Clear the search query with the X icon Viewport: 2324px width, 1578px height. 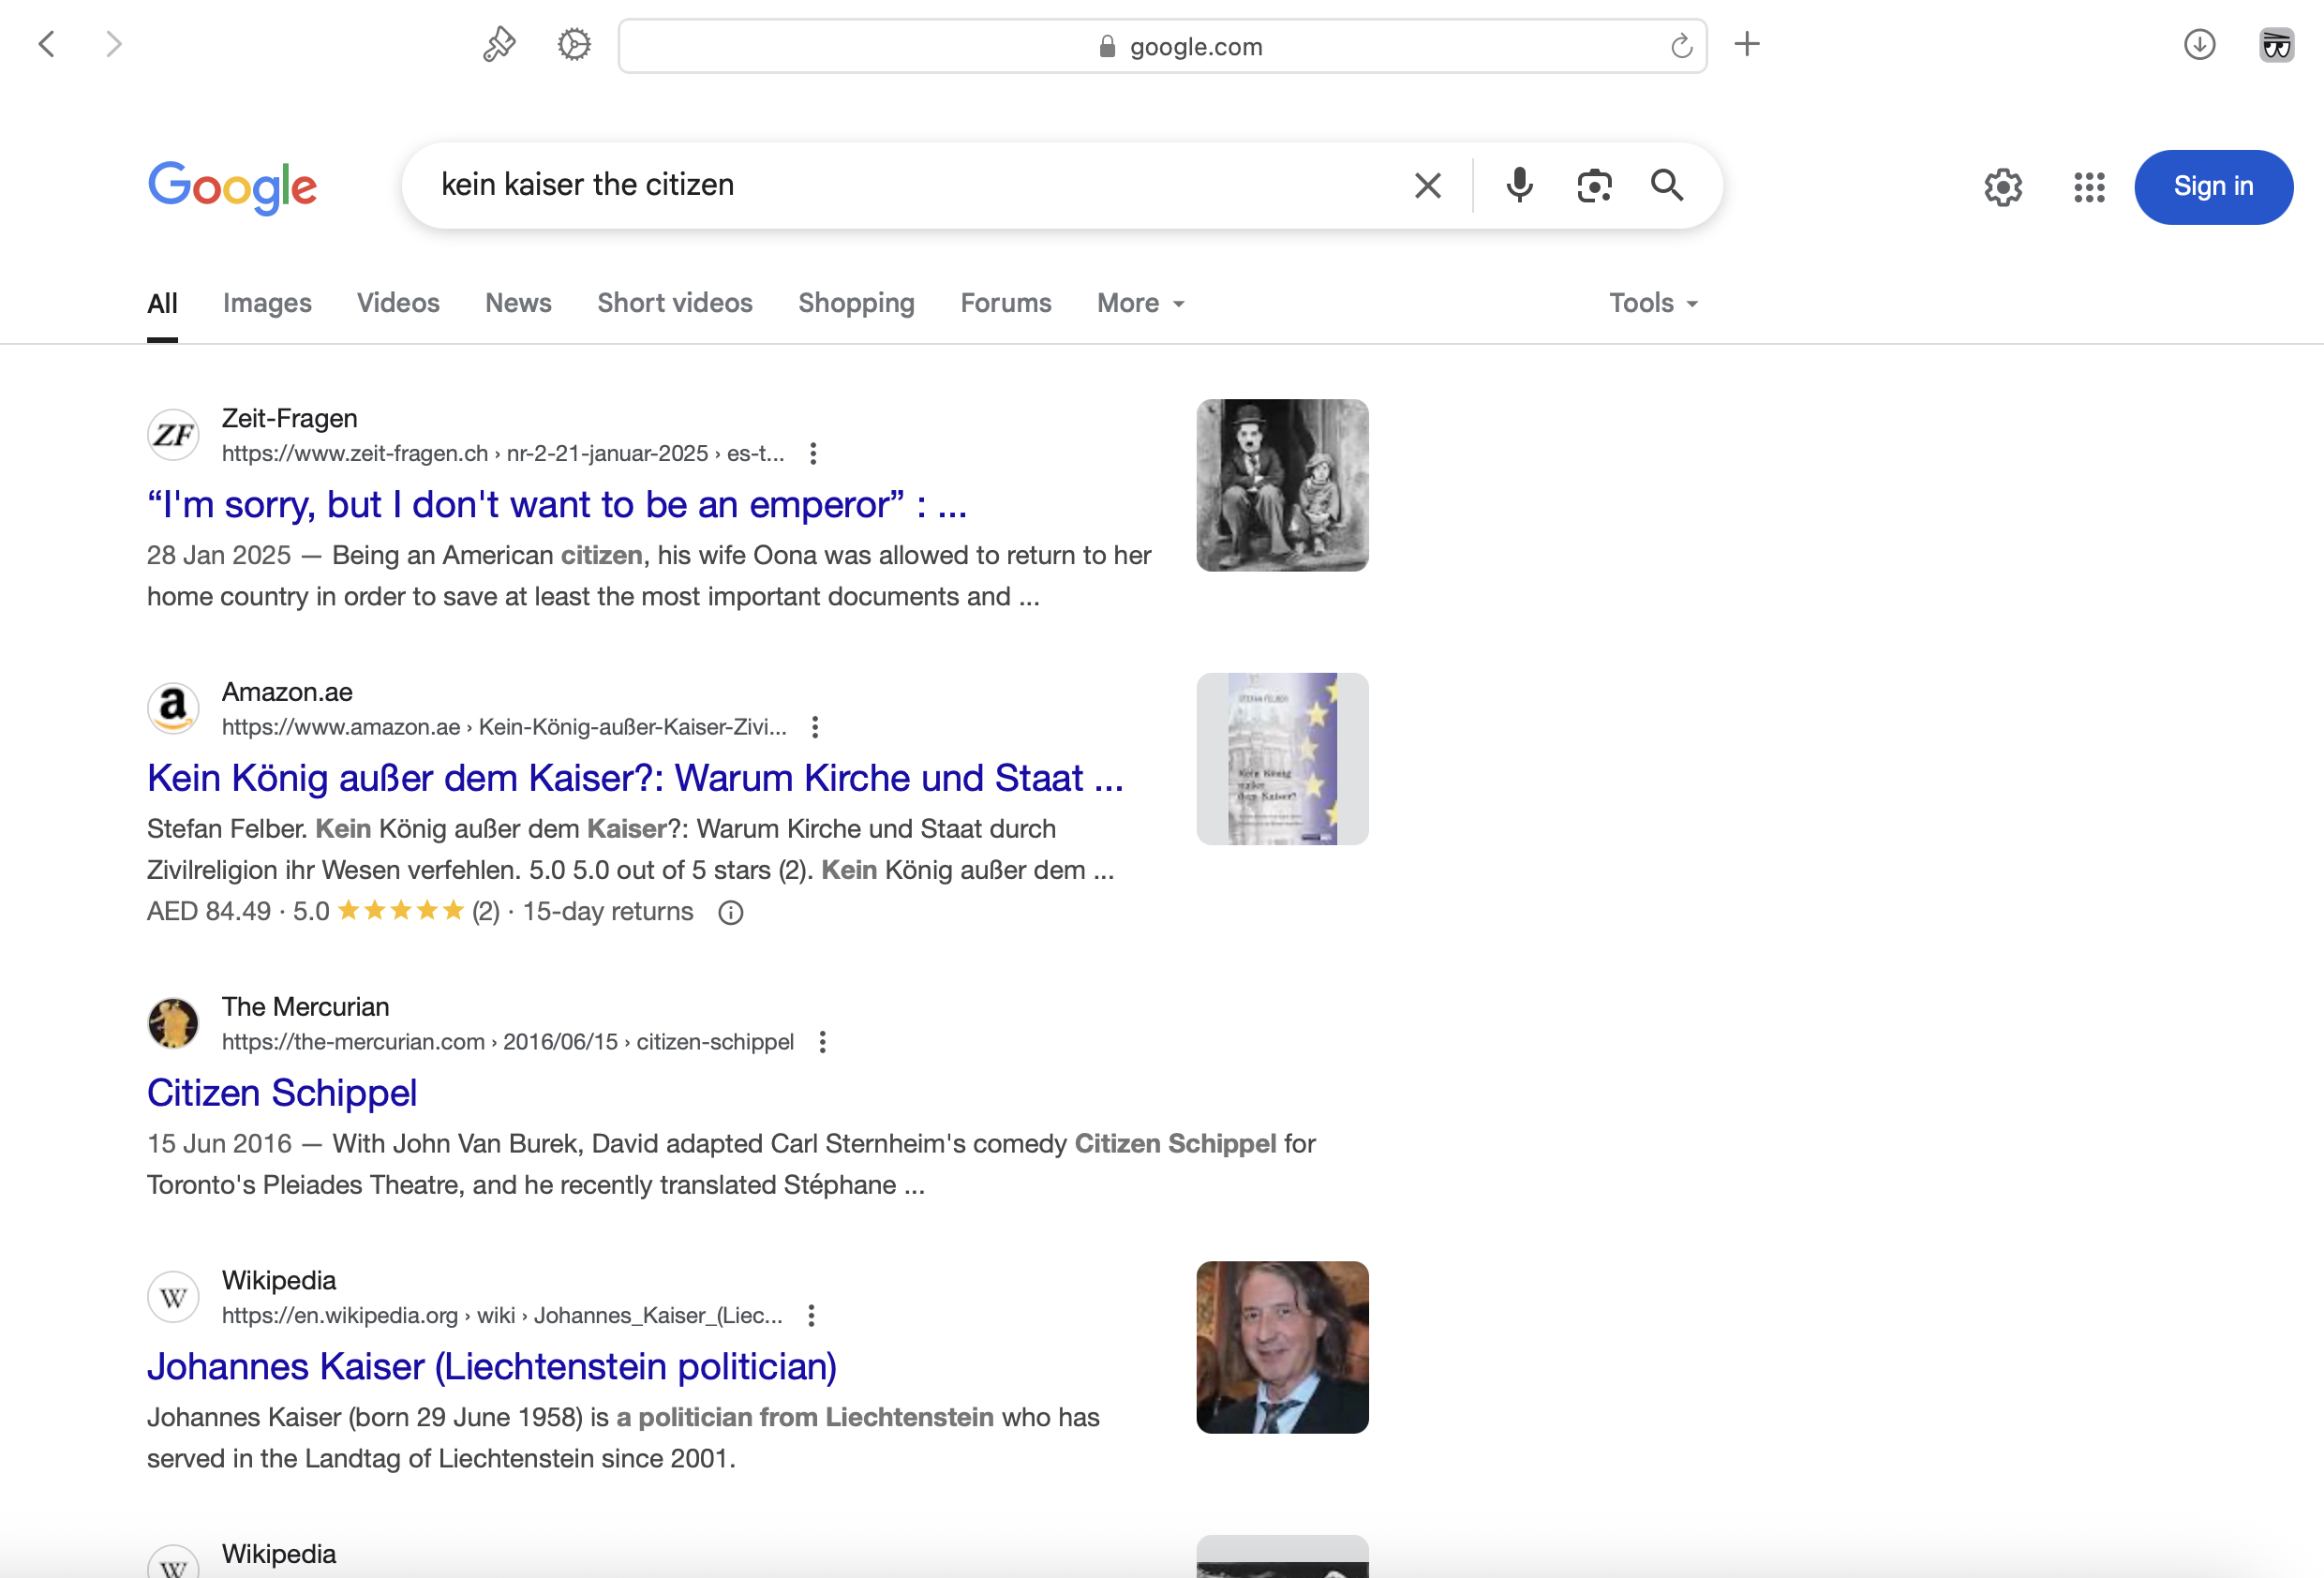pos(1426,185)
